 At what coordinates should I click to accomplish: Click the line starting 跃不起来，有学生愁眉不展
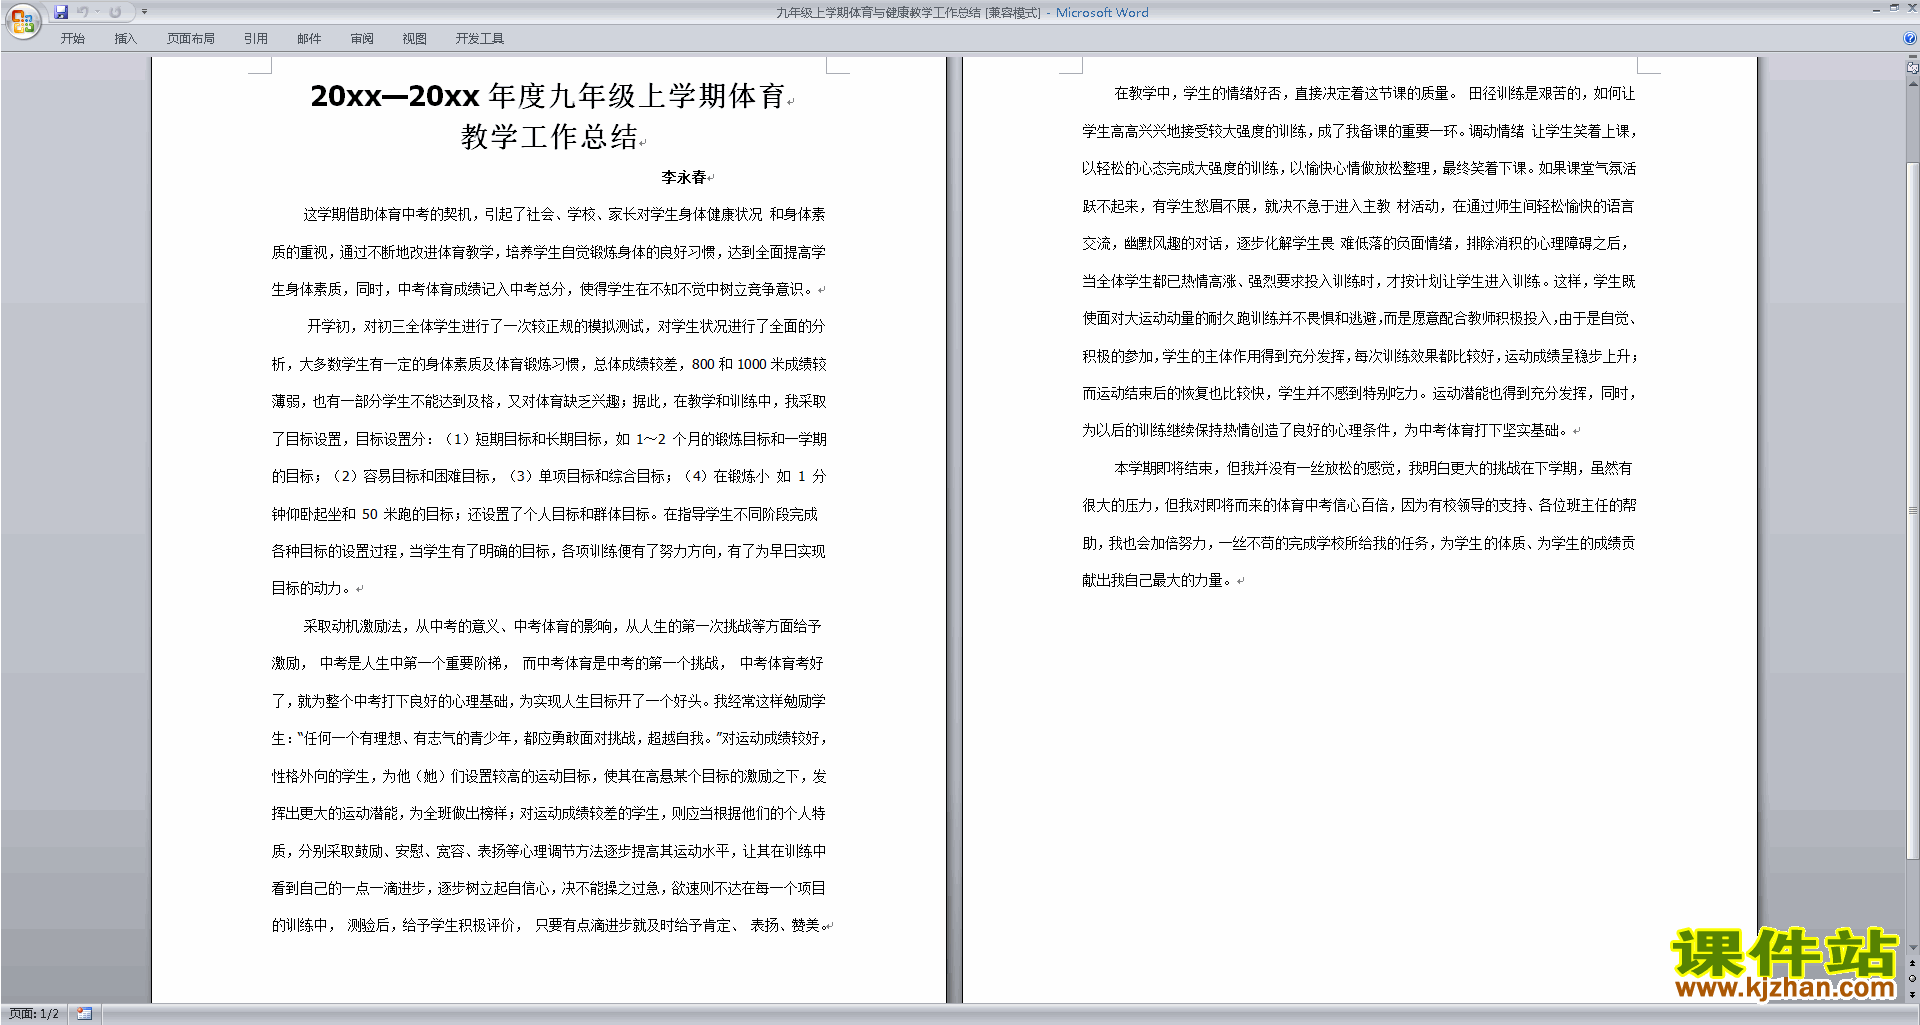1358,206
